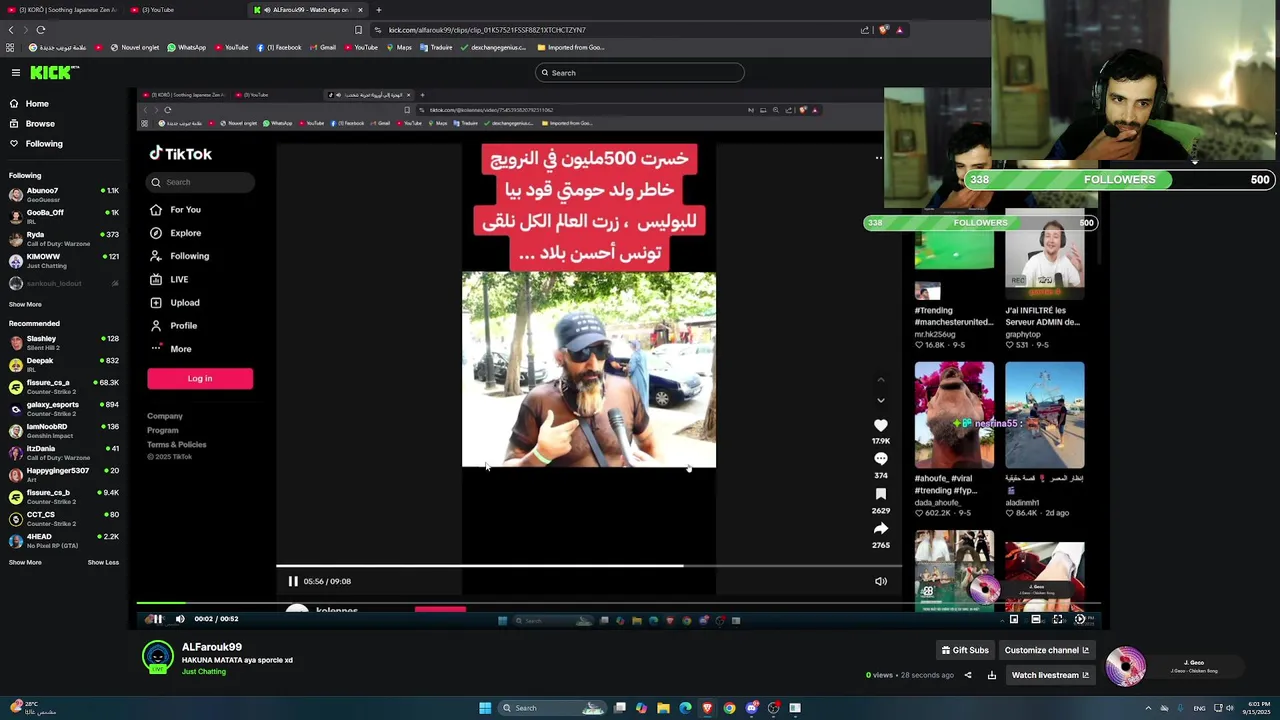Open the Traduire bookmark
This screenshot has height=720, width=1280.
(x=436, y=47)
